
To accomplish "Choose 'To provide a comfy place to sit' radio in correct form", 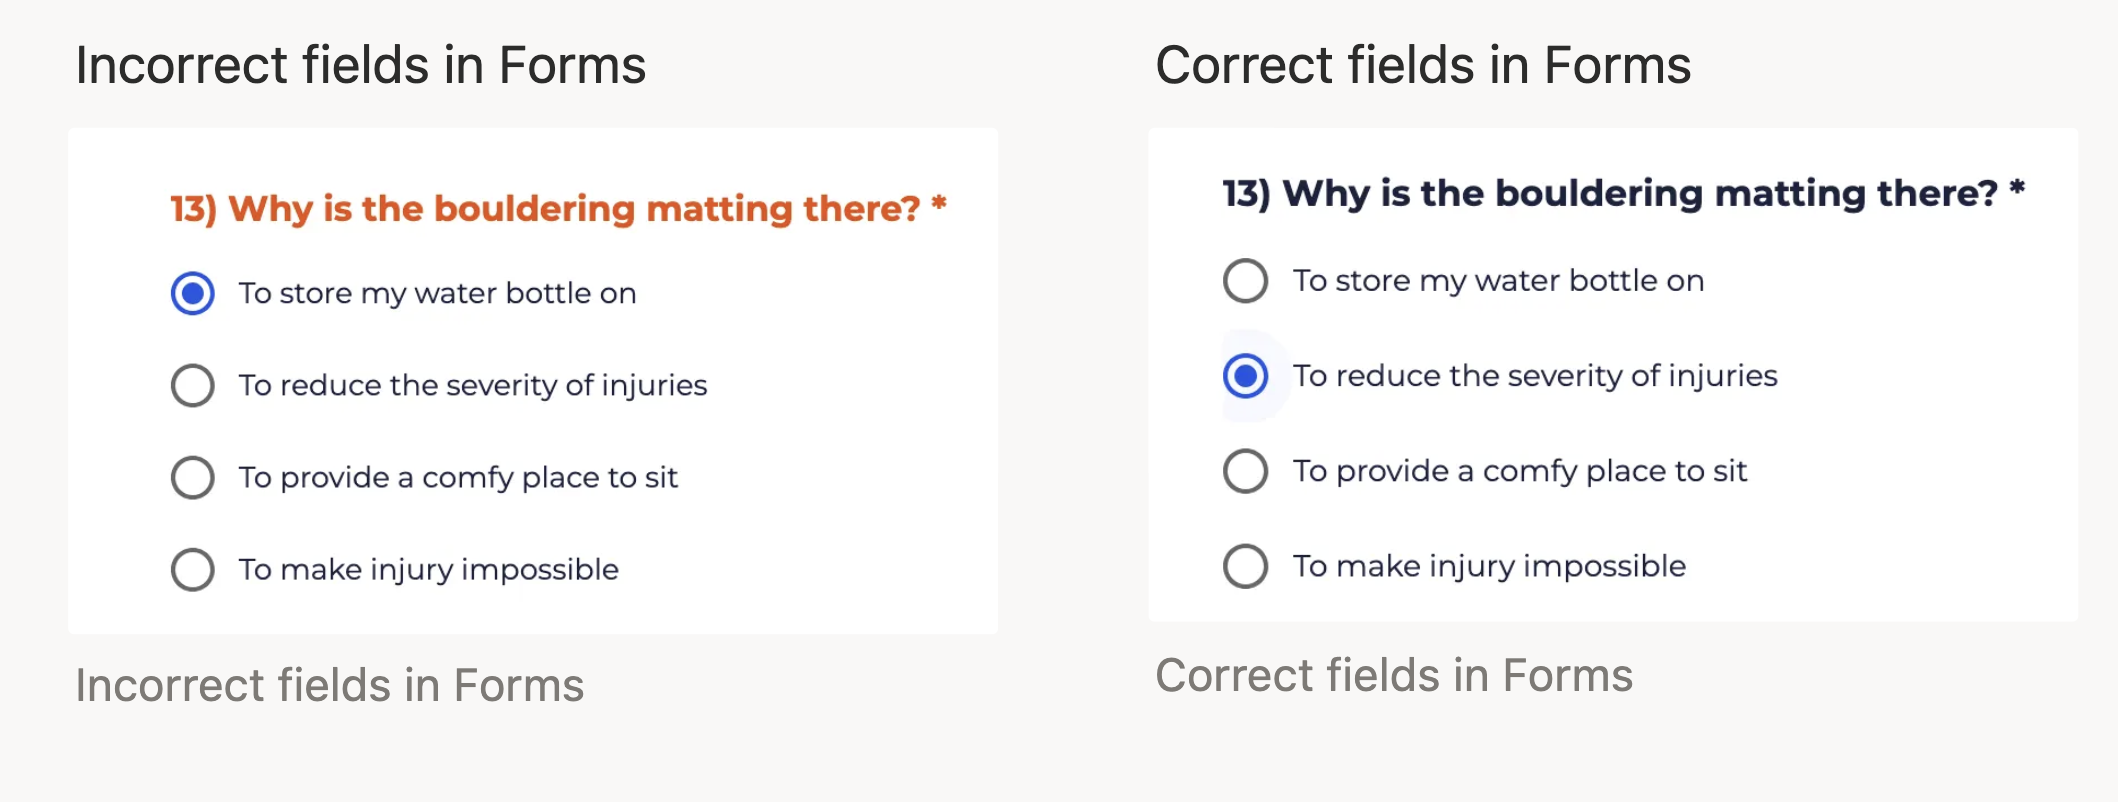I will tap(1246, 471).
